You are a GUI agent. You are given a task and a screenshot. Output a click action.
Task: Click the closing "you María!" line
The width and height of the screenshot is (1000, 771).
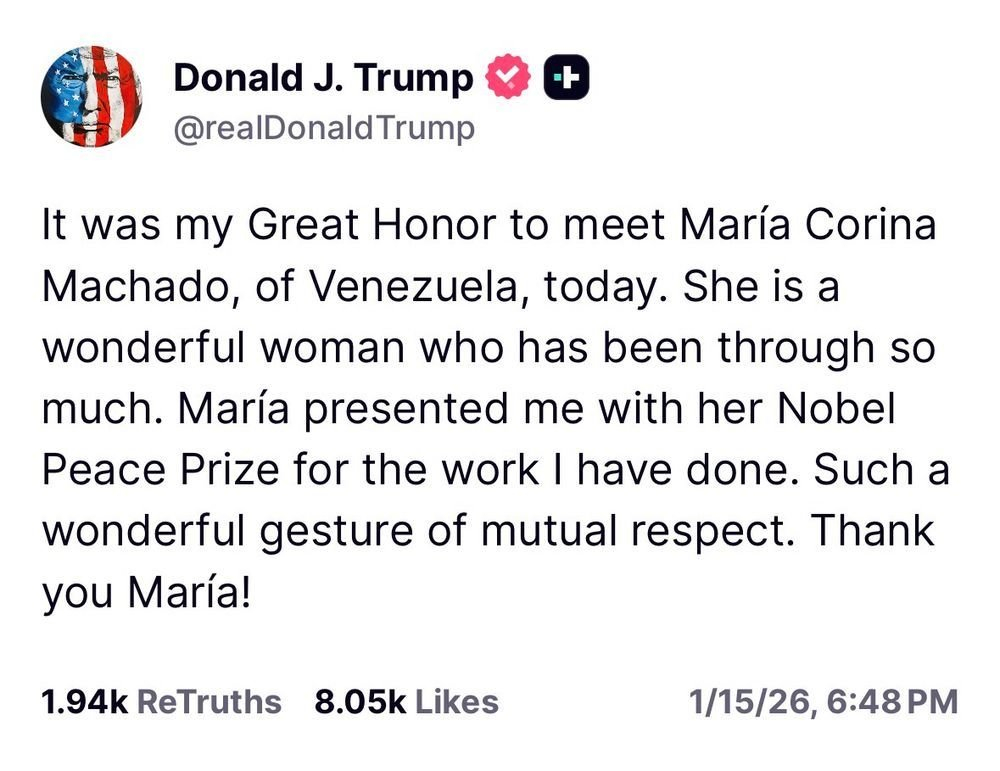[x=147, y=592]
